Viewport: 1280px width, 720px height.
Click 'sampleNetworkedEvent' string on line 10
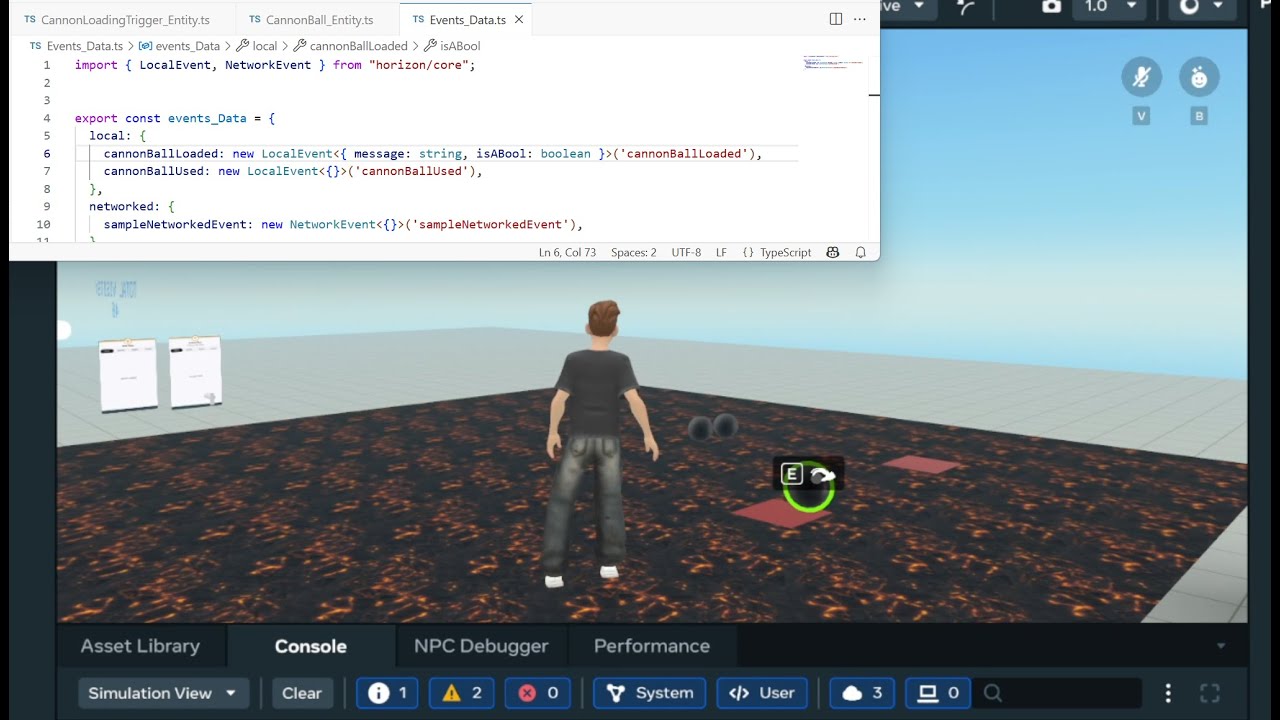pyautogui.click(x=489, y=224)
